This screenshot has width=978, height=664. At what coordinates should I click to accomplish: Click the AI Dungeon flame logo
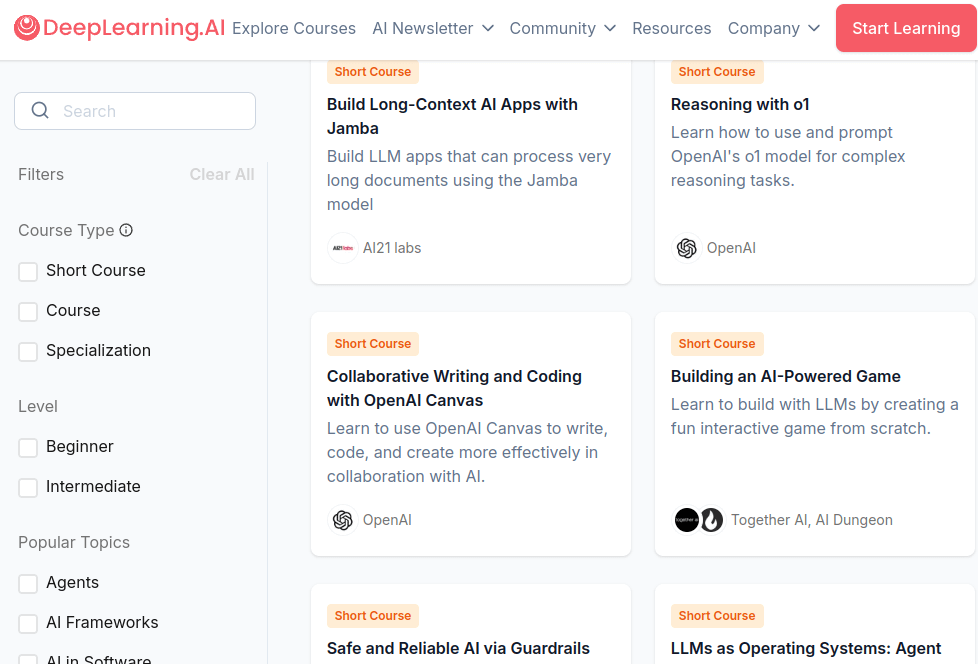711,520
